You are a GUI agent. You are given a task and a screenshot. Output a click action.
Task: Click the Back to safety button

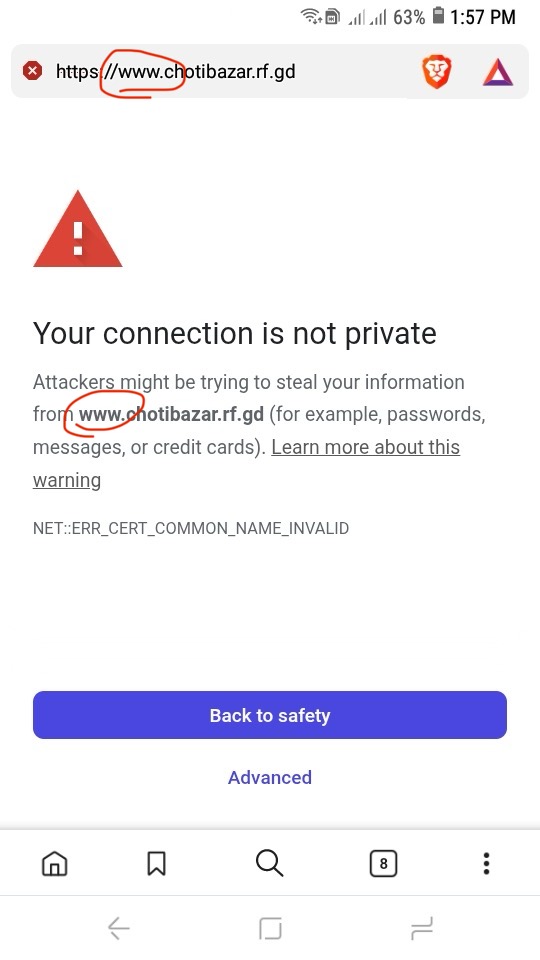[270, 715]
